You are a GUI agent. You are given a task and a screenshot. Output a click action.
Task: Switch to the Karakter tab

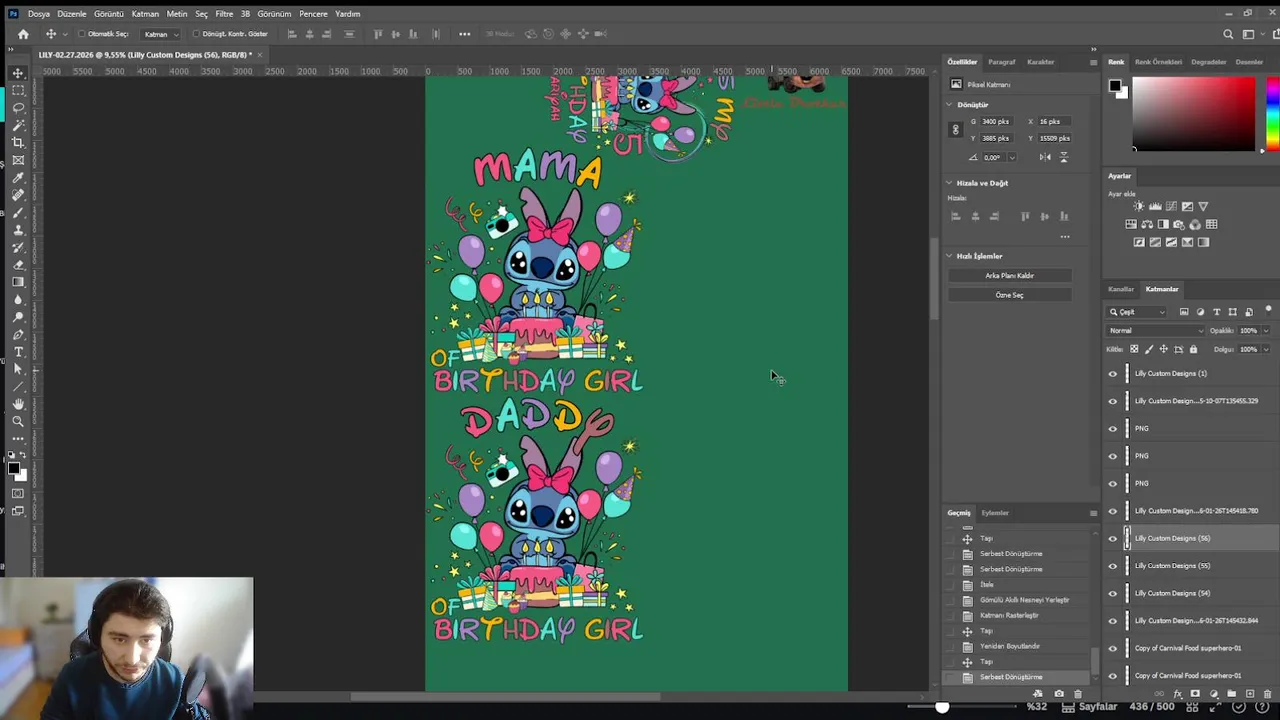click(x=1040, y=62)
